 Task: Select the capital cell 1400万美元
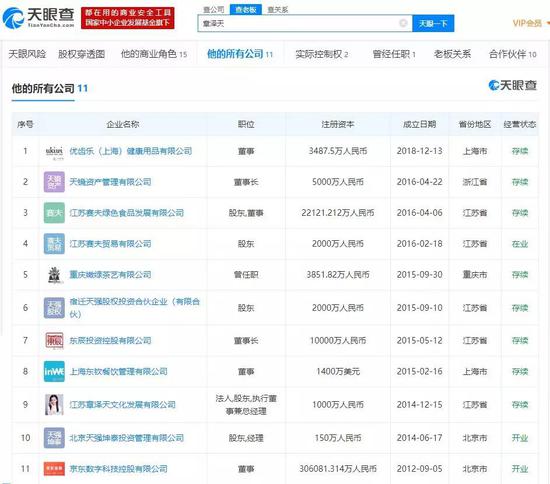coord(338,371)
